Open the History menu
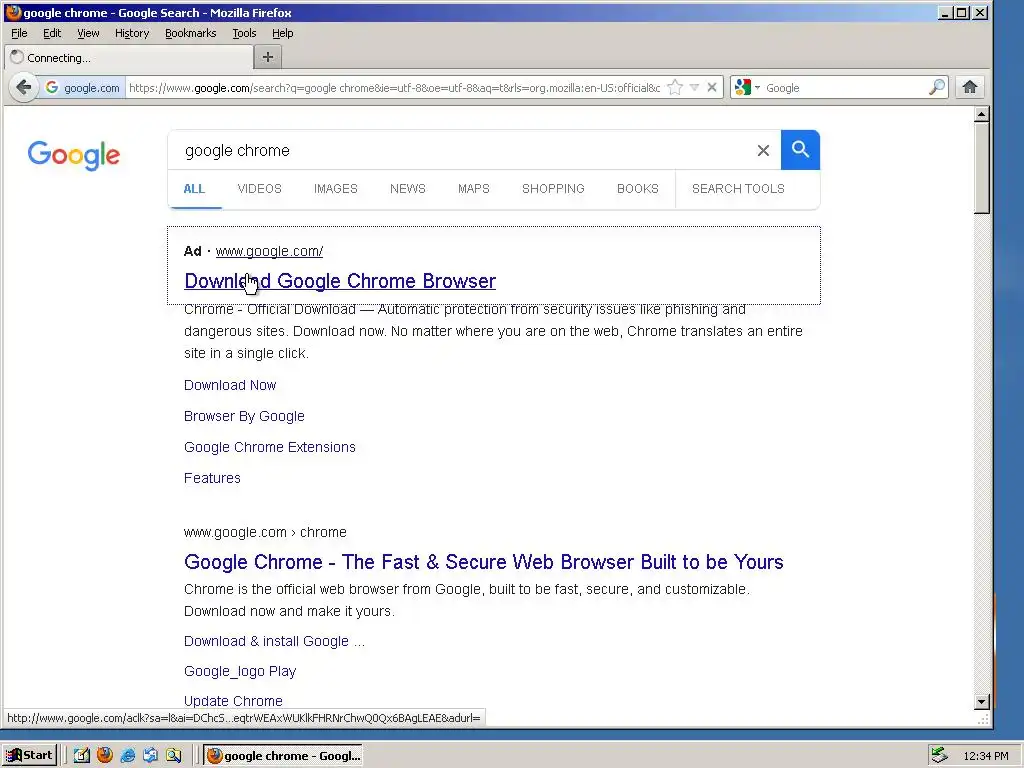The width and height of the screenshot is (1024, 768). coord(132,33)
